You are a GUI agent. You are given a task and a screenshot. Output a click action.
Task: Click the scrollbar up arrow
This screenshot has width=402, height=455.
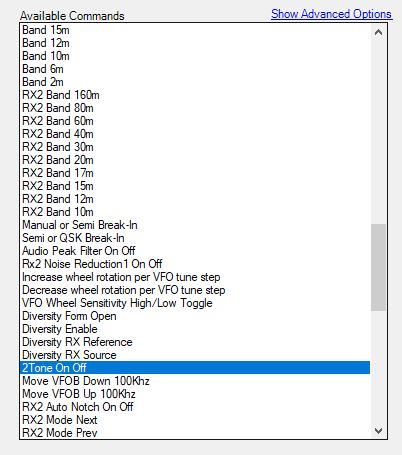pos(378,32)
